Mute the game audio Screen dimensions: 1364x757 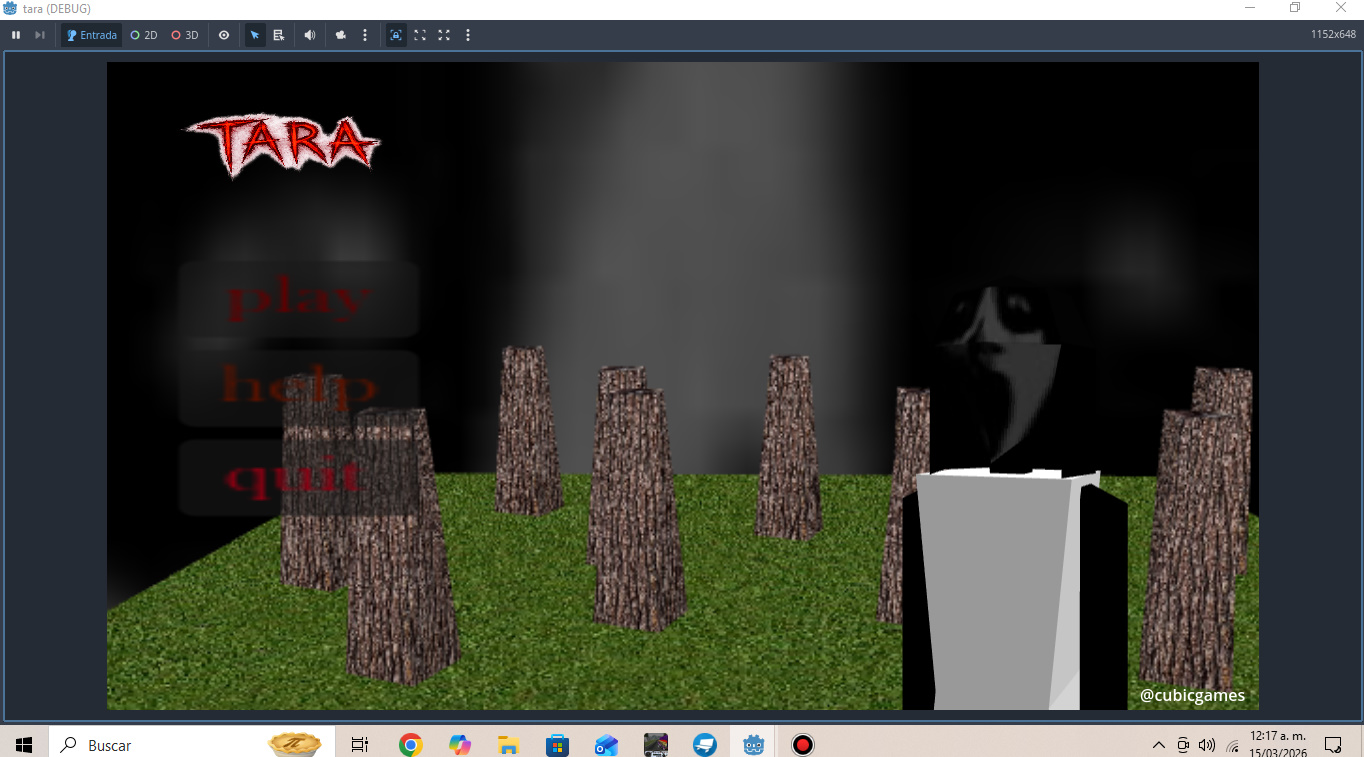310,35
